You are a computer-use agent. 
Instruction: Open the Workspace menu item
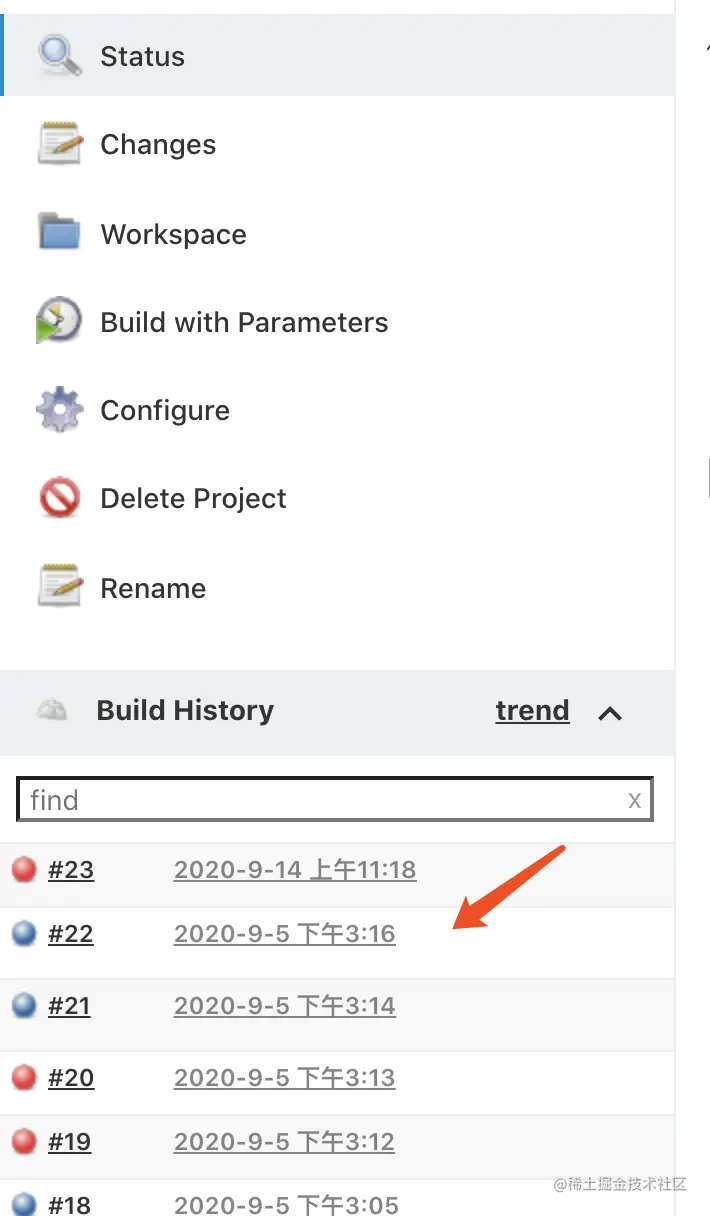coord(173,234)
